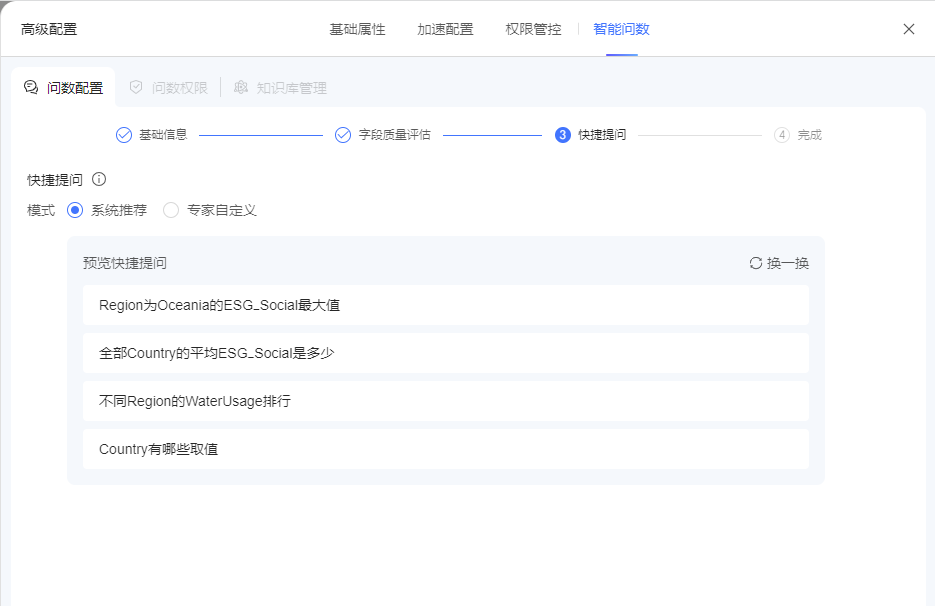Go to the 权限管控 tab
Screen dimensions: 935x606
pos(533,29)
